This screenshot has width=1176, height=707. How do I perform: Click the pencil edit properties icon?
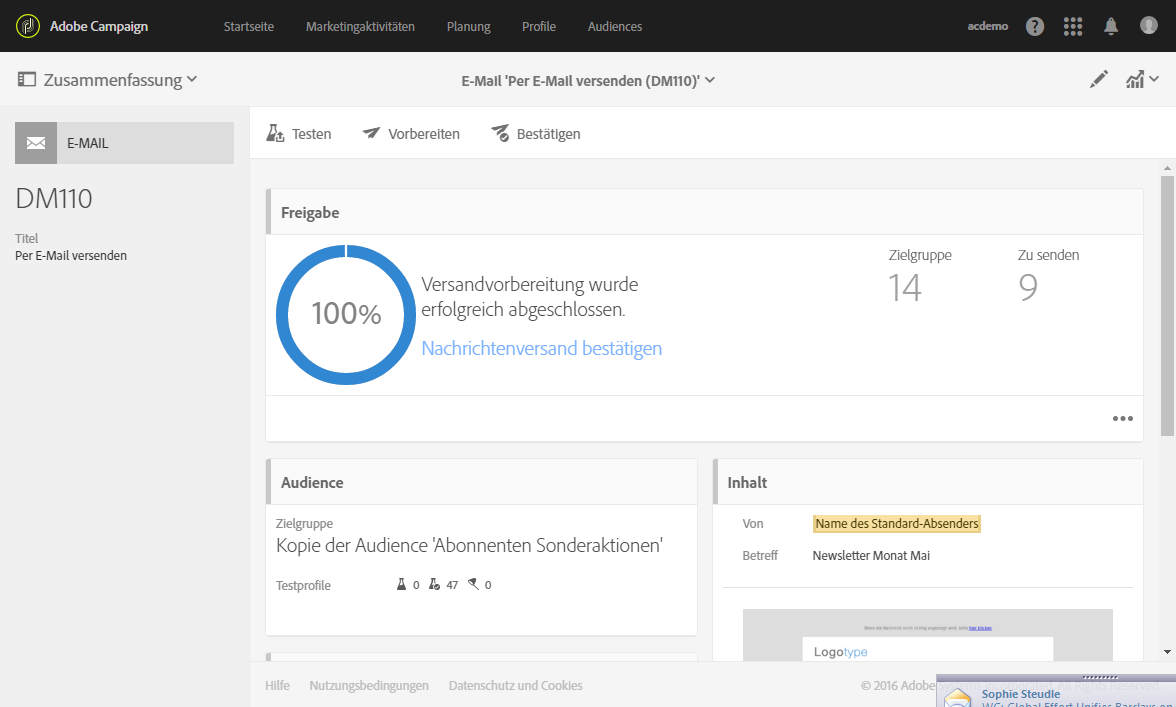click(1099, 80)
